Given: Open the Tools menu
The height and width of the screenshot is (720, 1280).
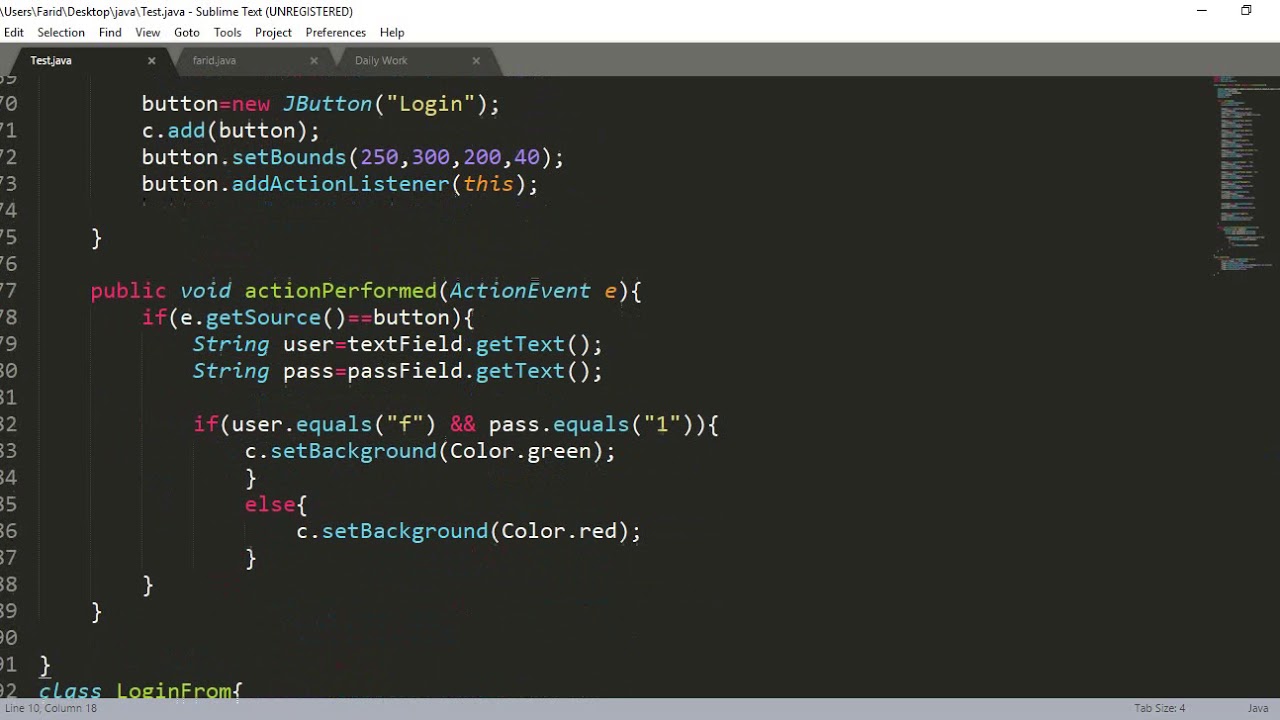Looking at the screenshot, I should [227, 32].
